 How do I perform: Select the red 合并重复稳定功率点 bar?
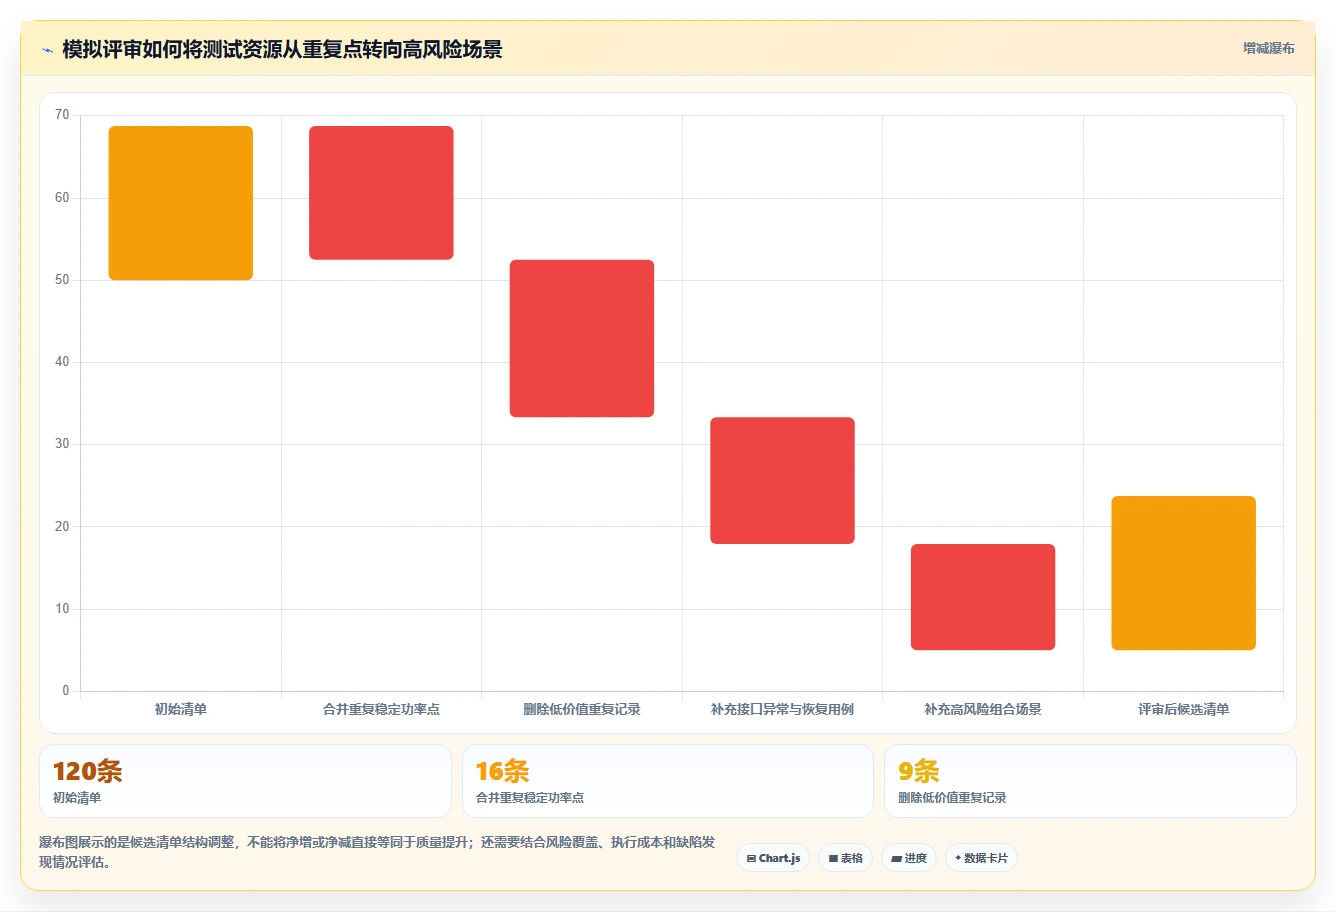click(381, 193)
